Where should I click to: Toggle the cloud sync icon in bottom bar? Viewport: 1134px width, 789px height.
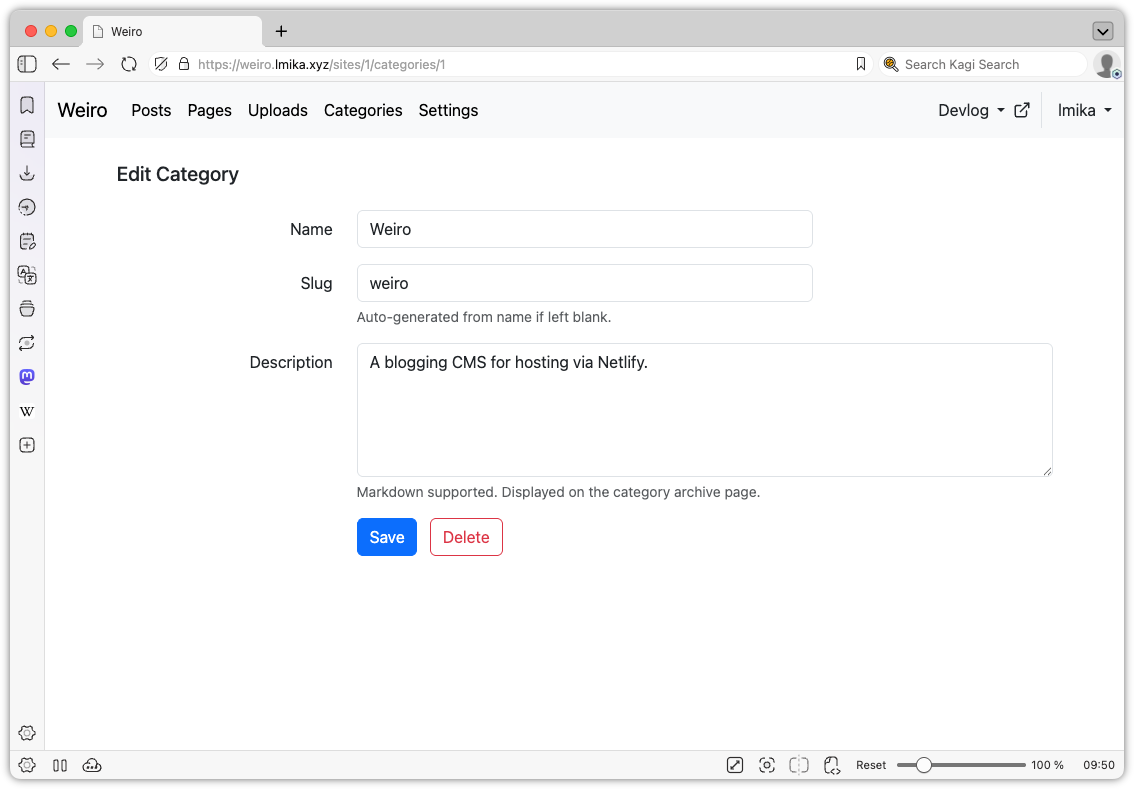92,765
